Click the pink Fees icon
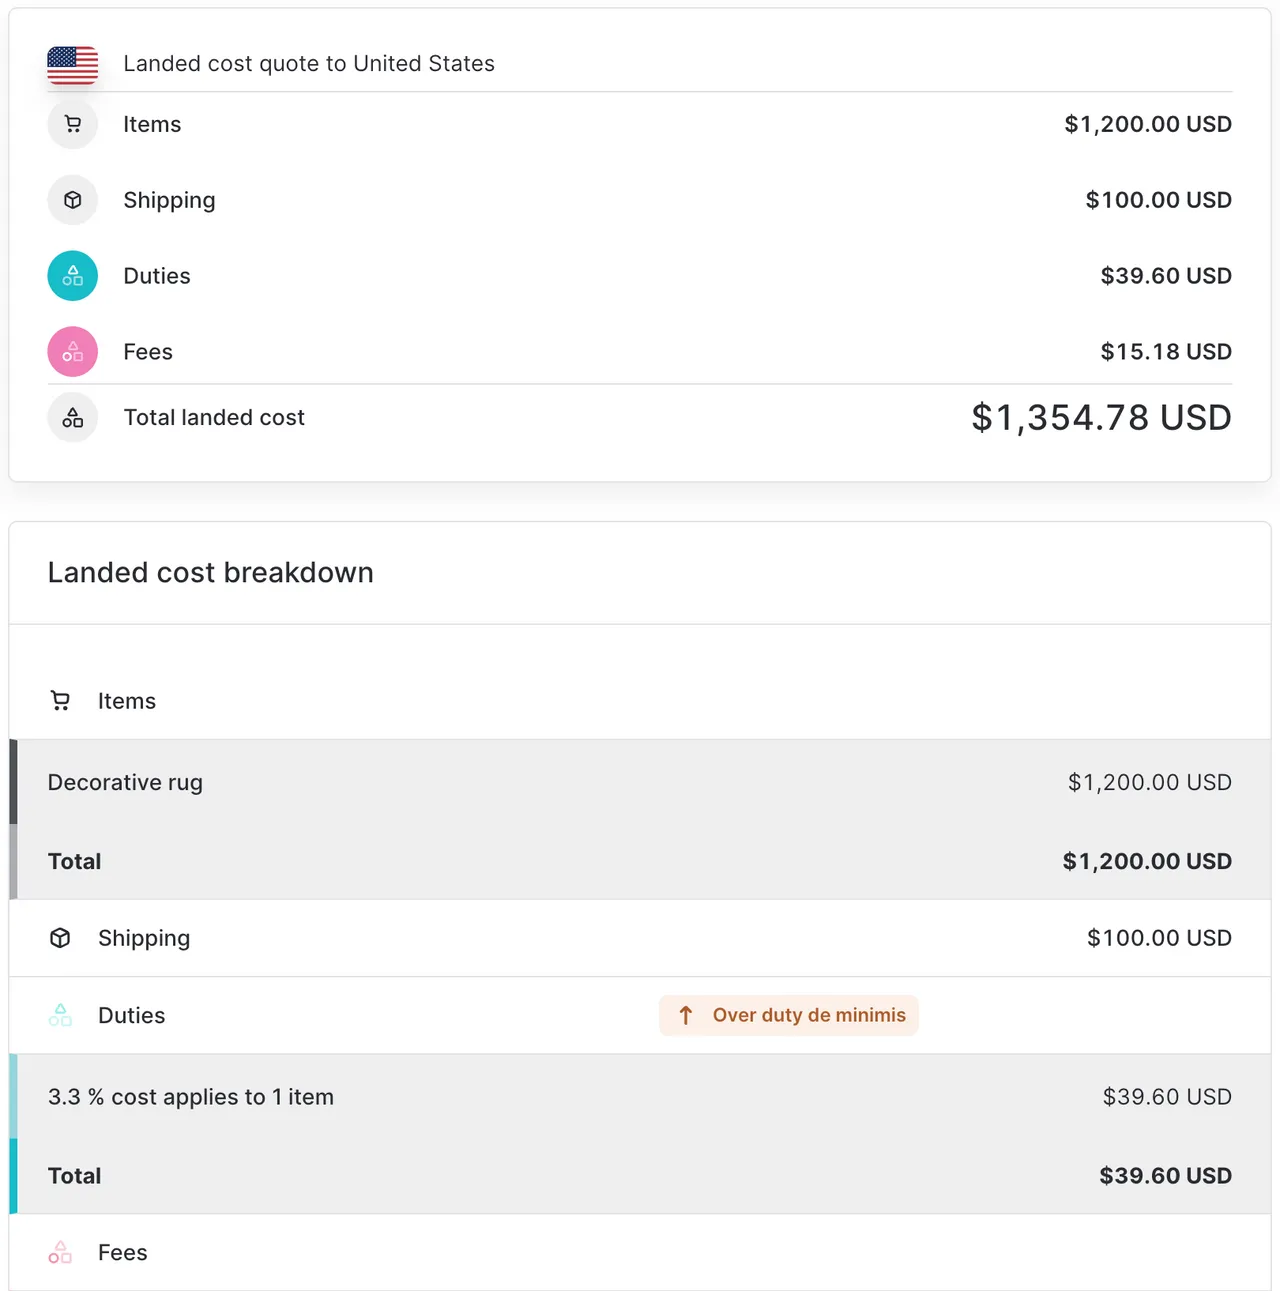 click(72, 351)
